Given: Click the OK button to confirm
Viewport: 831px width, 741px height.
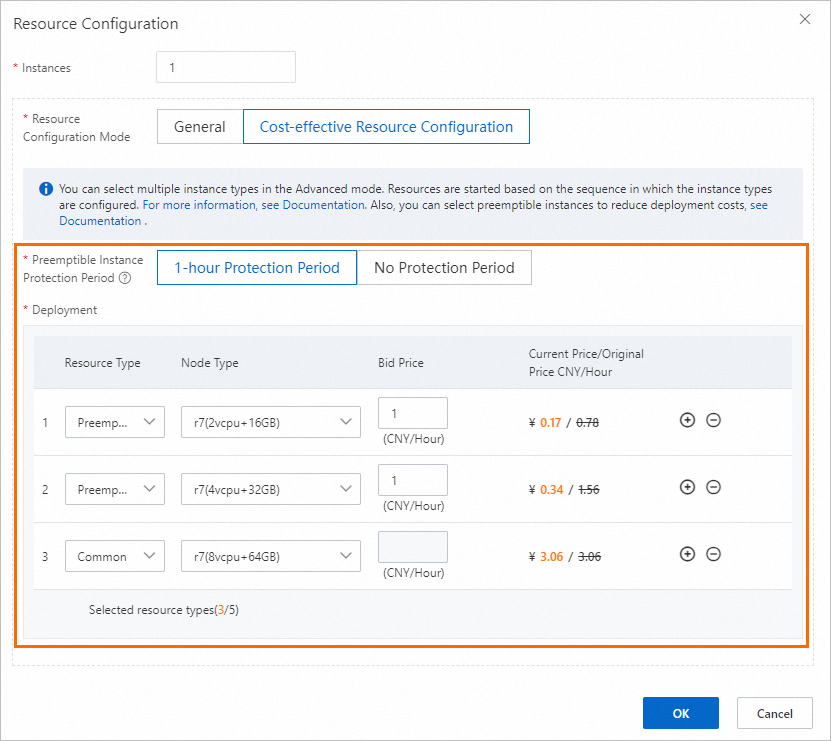Looking at the screenshot, I should click(680, 712).
